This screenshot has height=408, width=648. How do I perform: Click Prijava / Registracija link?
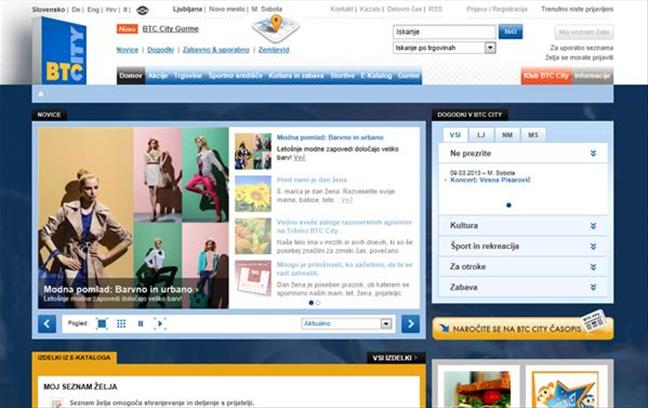497,9
